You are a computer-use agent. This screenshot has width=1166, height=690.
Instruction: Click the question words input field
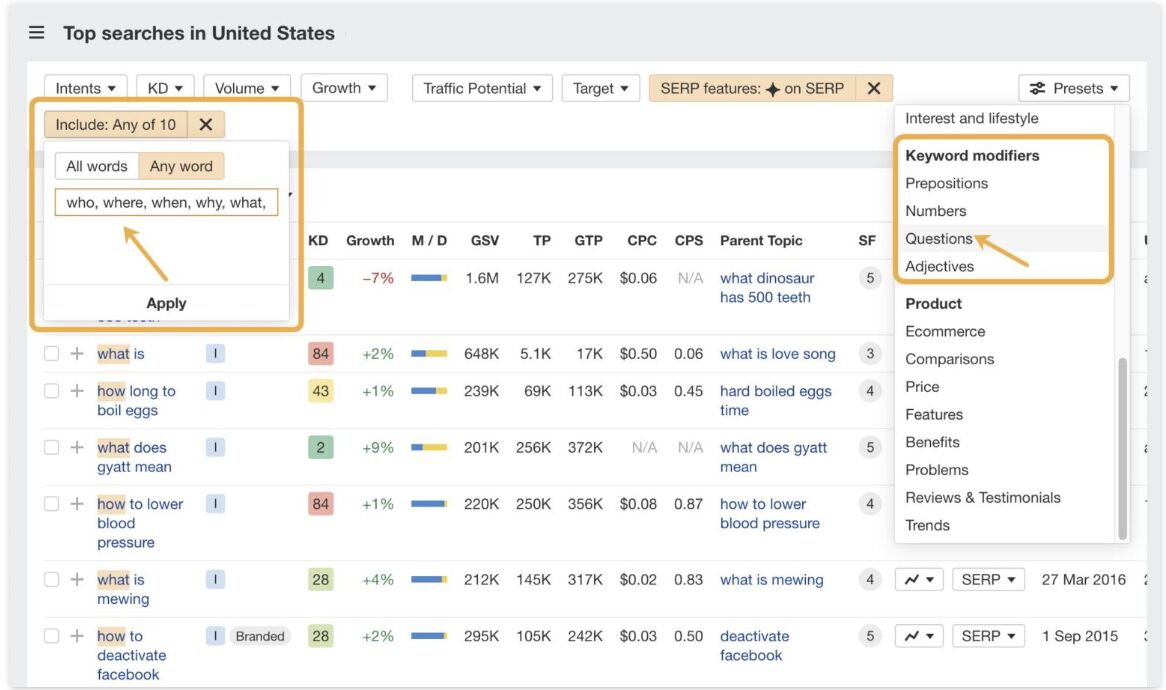pos(166,203)
